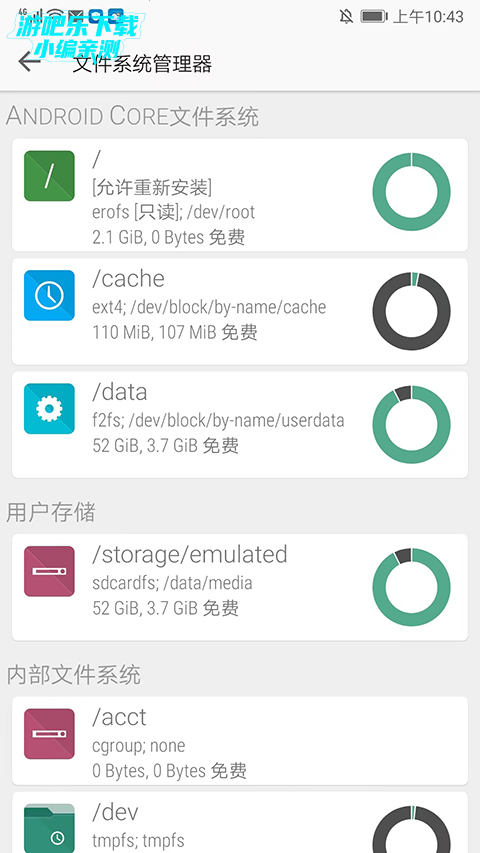Tap the back arrow in the header
Viewport: 480px width, 853px height.
29,61
